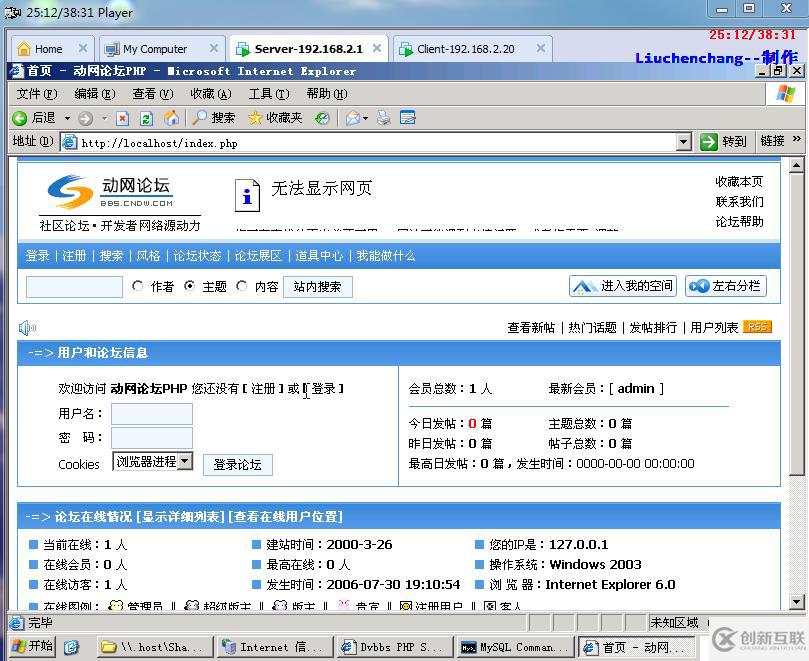Open the address bar URL dropdown
The width and height of the screenshot is (809, 661).
[x=684, y=141]
